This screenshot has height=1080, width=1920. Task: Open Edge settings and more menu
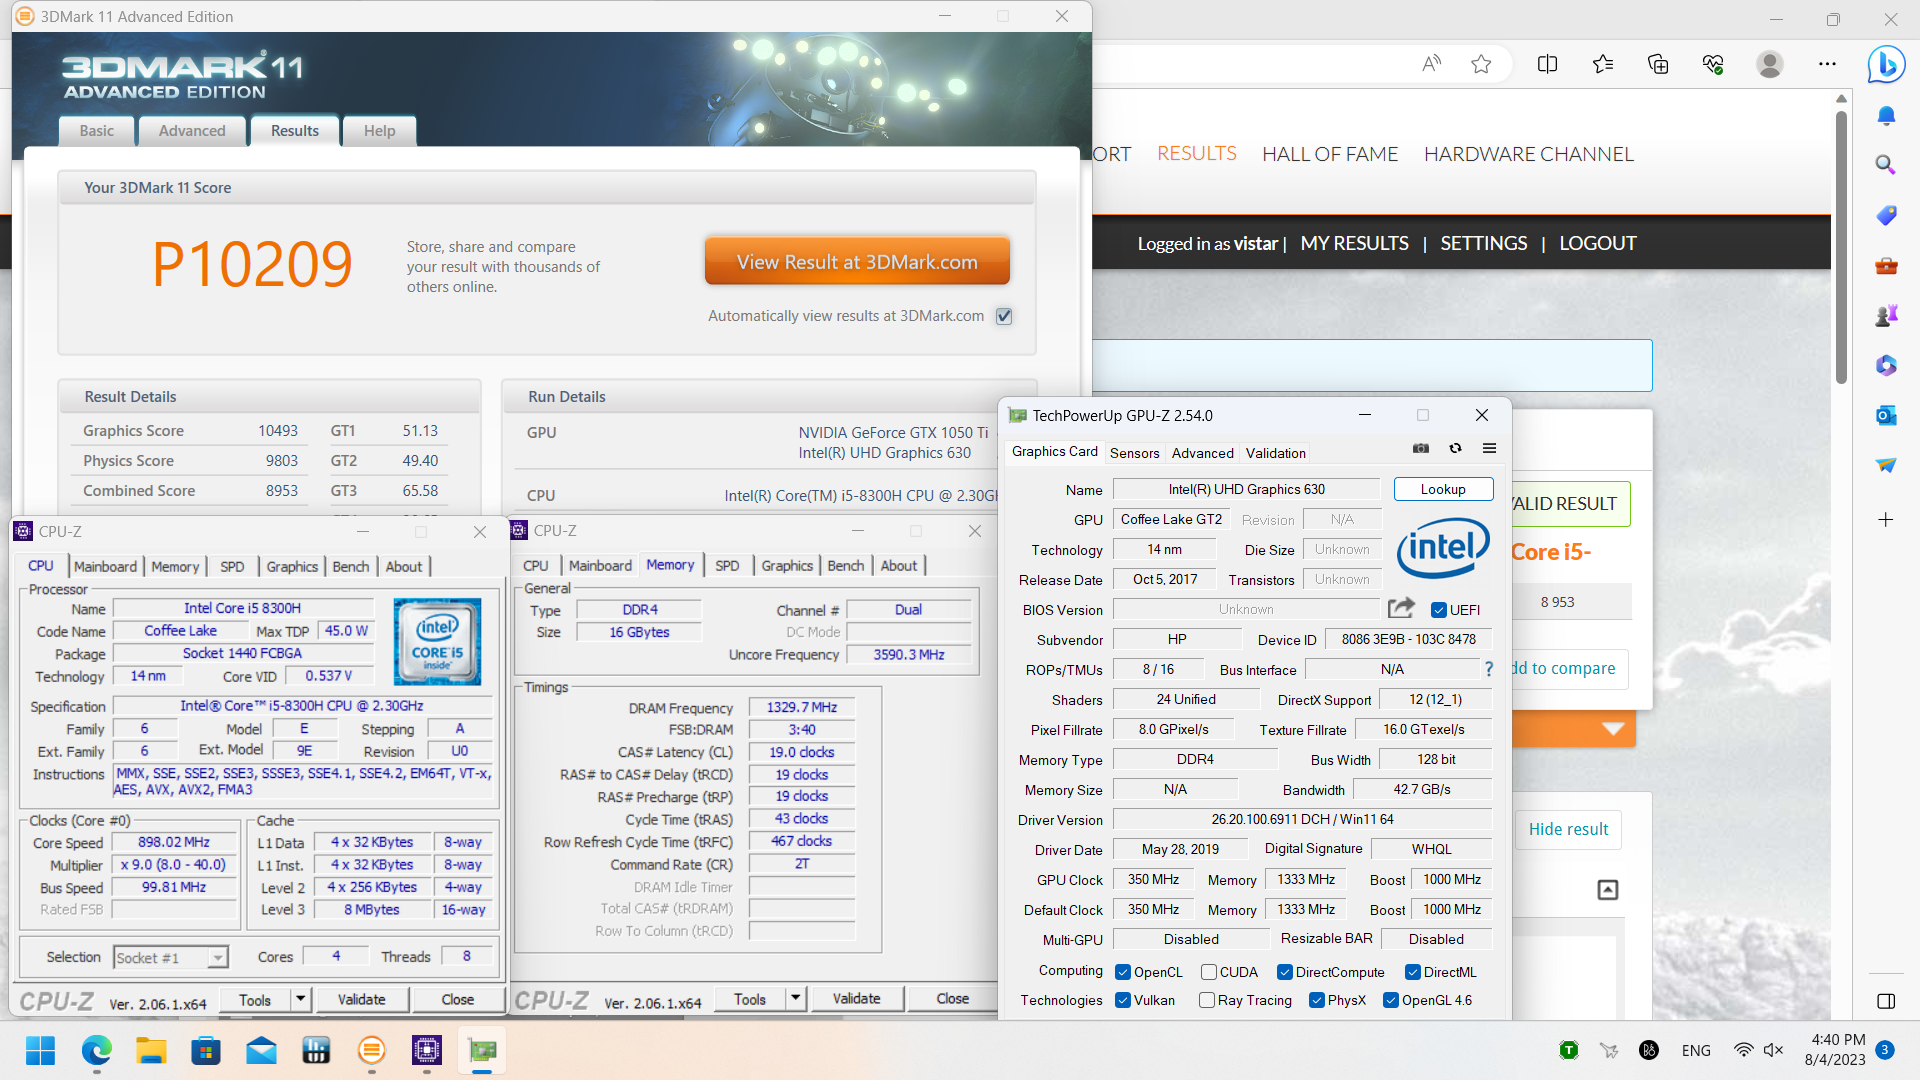pyautogui.click(x=1827, y=64)
